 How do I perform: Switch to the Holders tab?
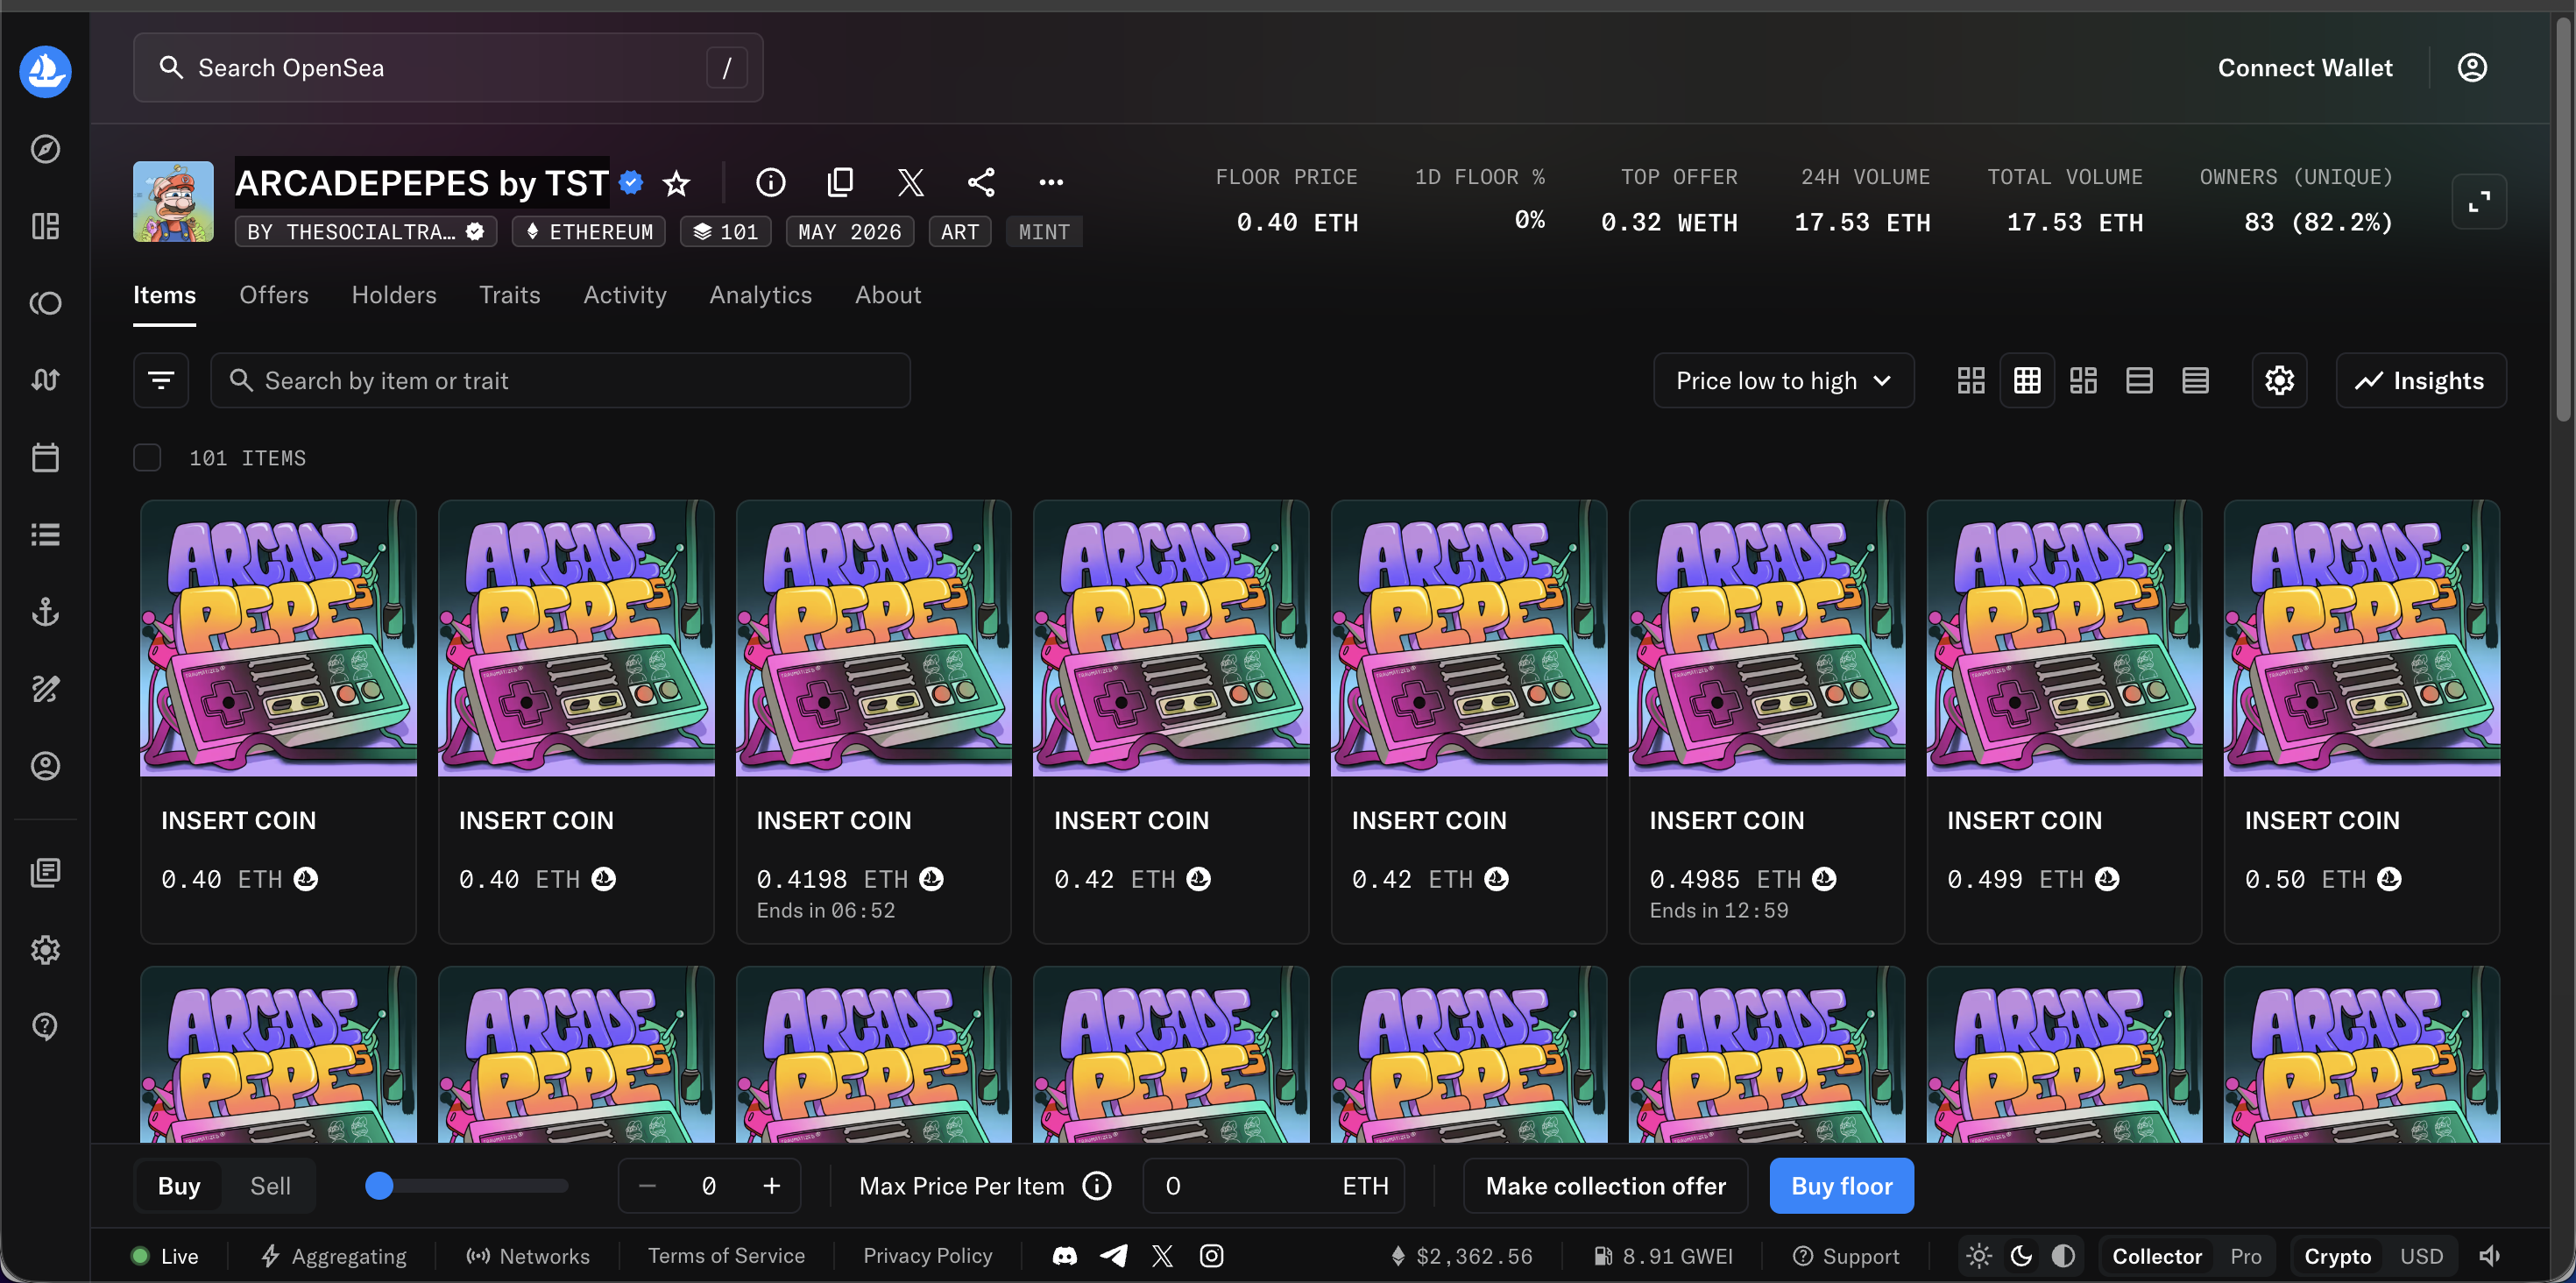pyautogui.click(x=394, y=295)
